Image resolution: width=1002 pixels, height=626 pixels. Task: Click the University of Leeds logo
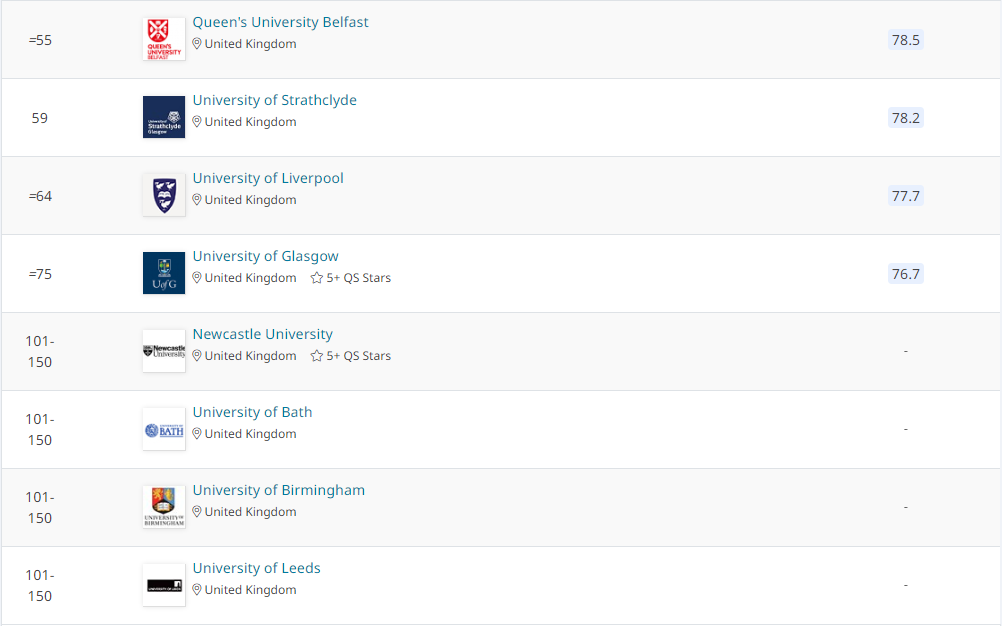(164, 585)
